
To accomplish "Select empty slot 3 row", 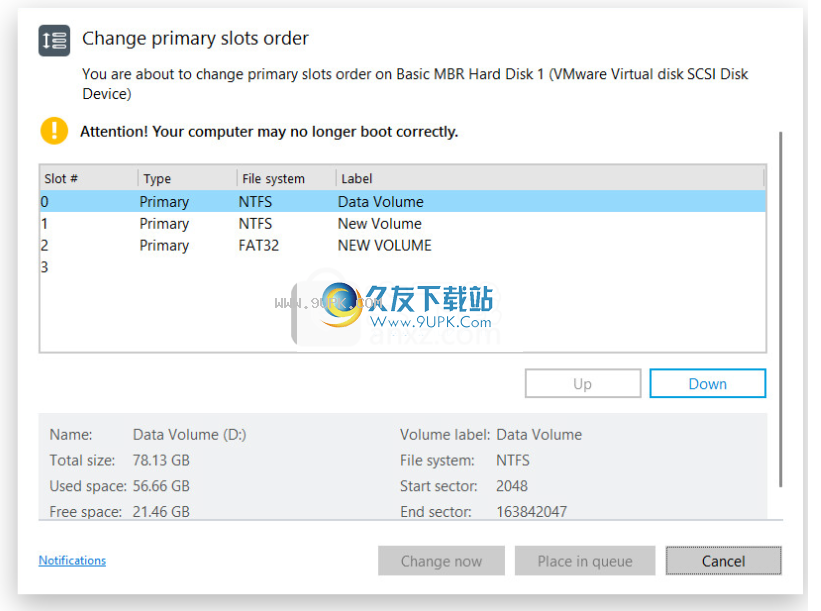I will pyautogui.click(x=403, y=267).
